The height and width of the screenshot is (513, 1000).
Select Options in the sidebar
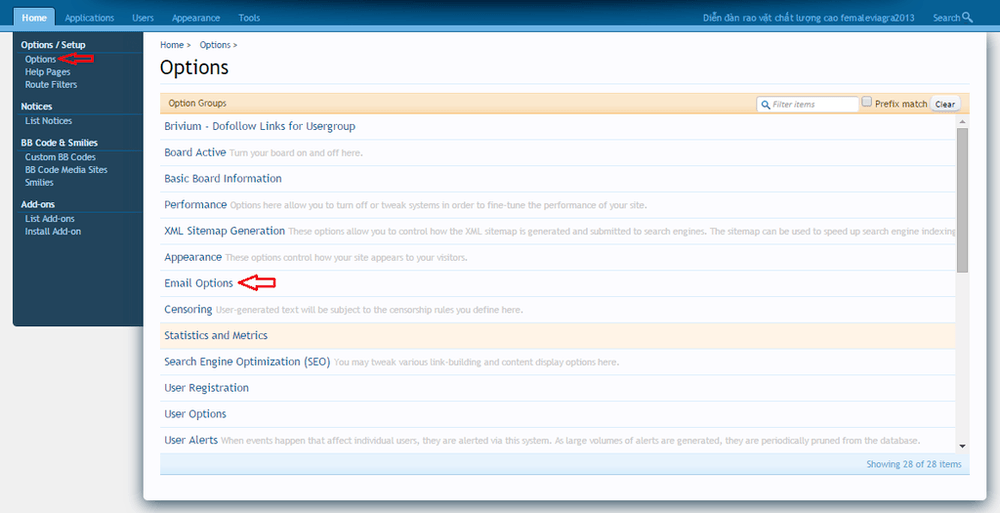coord(40,59)
